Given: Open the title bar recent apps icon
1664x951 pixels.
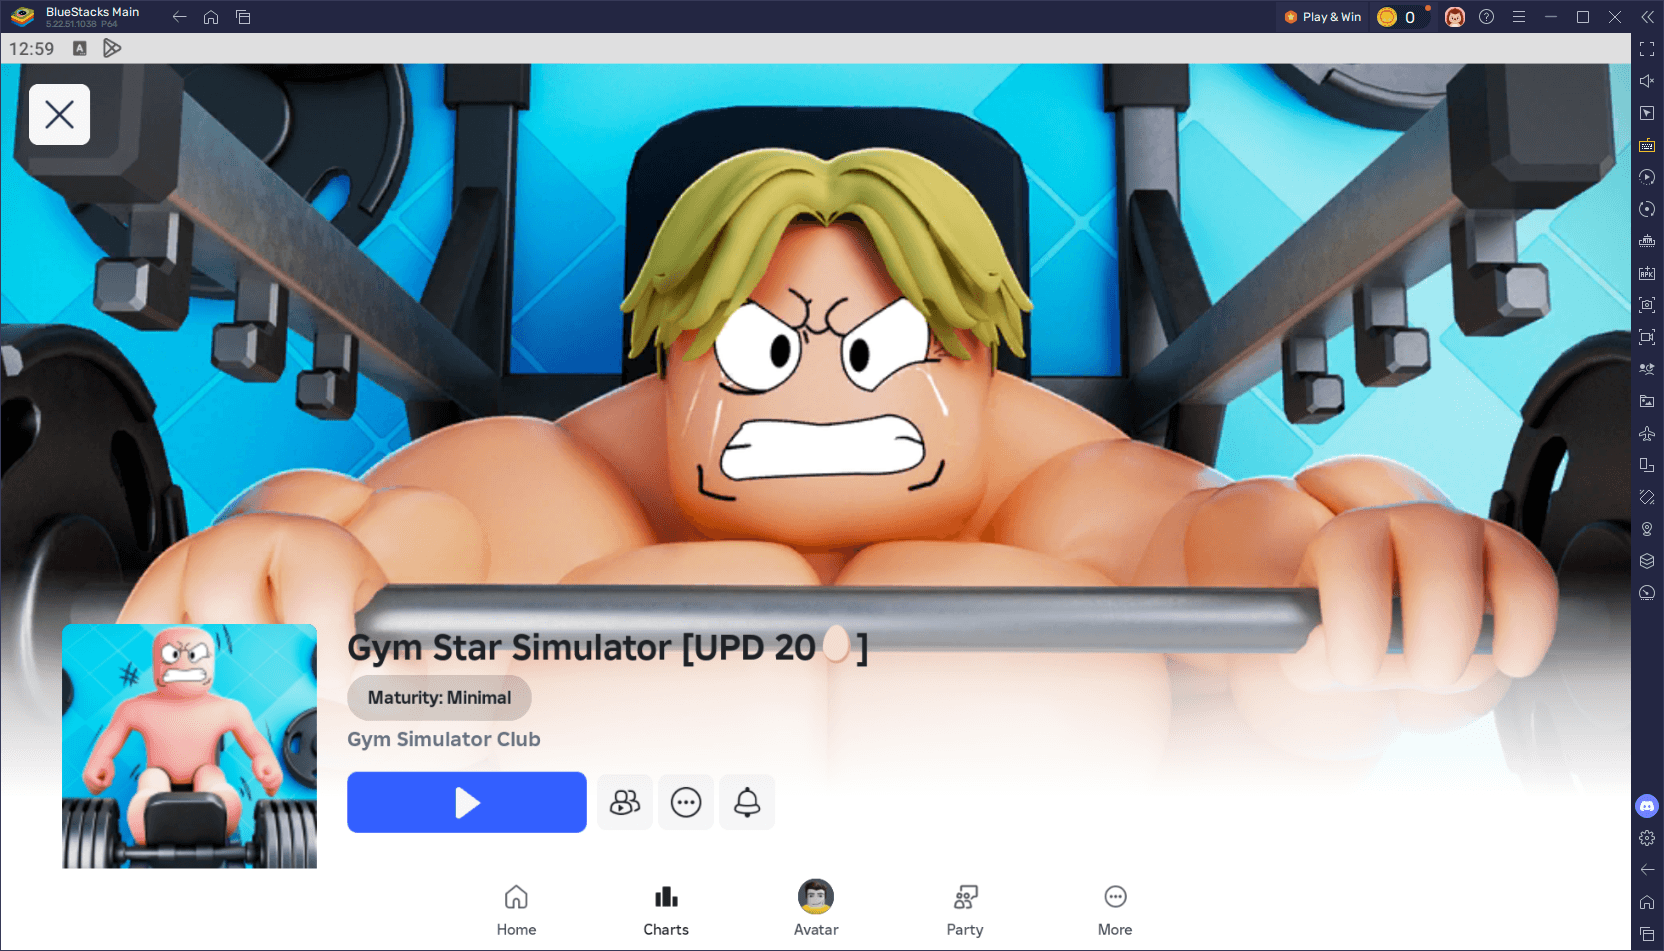Looking at the screenshot, I should (243, 16).
